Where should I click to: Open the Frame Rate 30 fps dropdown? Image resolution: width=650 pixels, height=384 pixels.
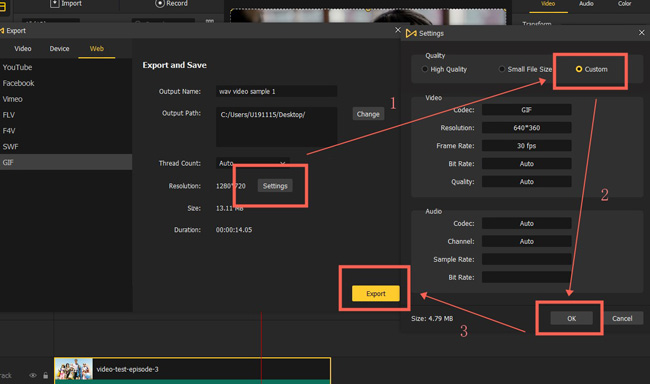(526, 146)
